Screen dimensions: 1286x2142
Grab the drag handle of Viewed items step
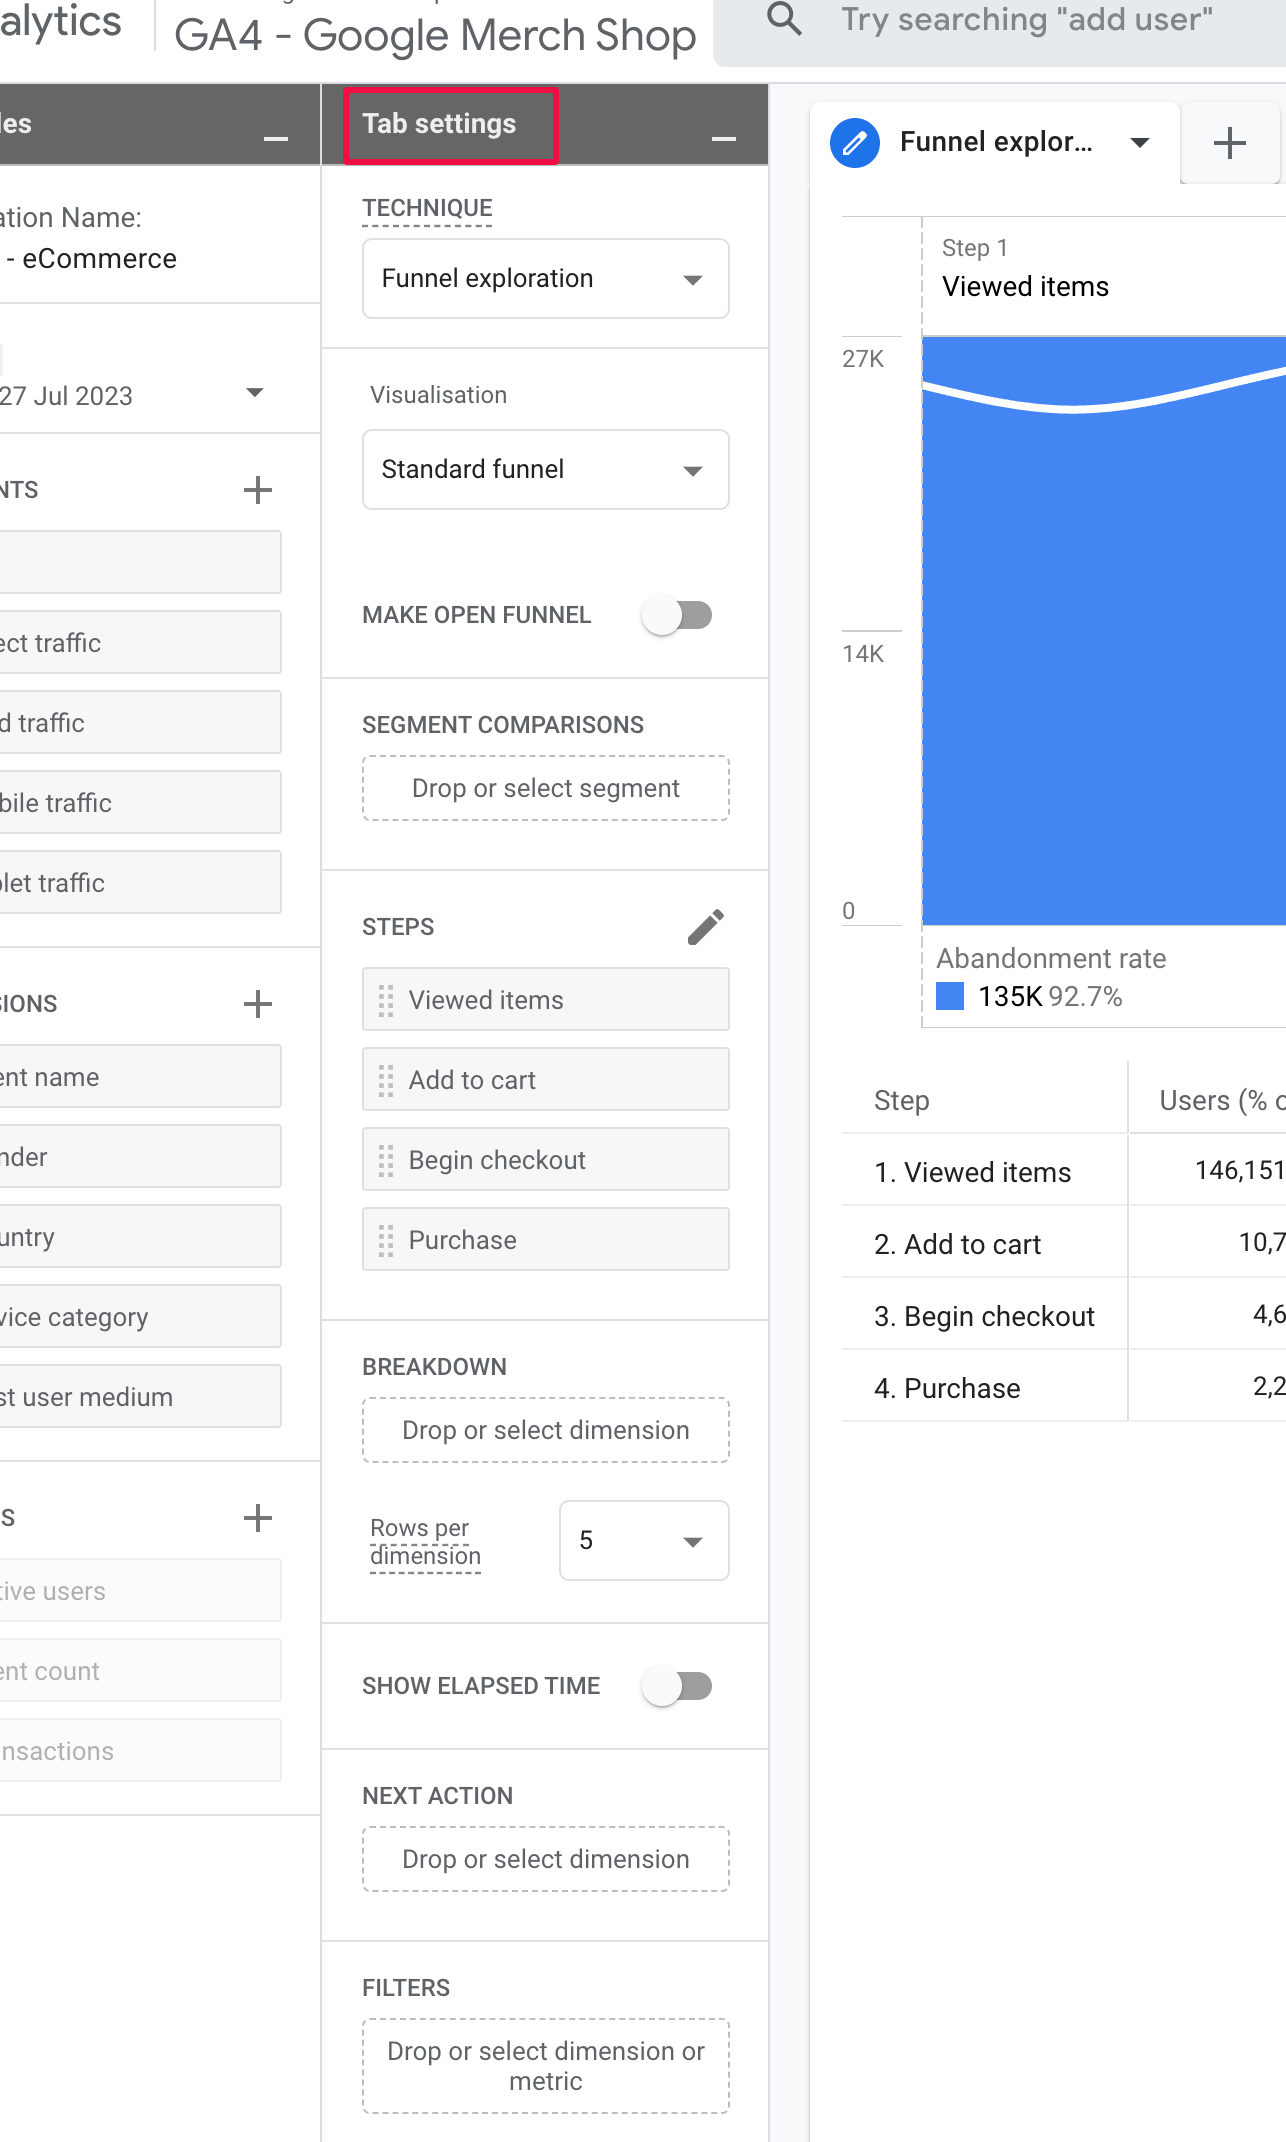[x=386, y=1000]
